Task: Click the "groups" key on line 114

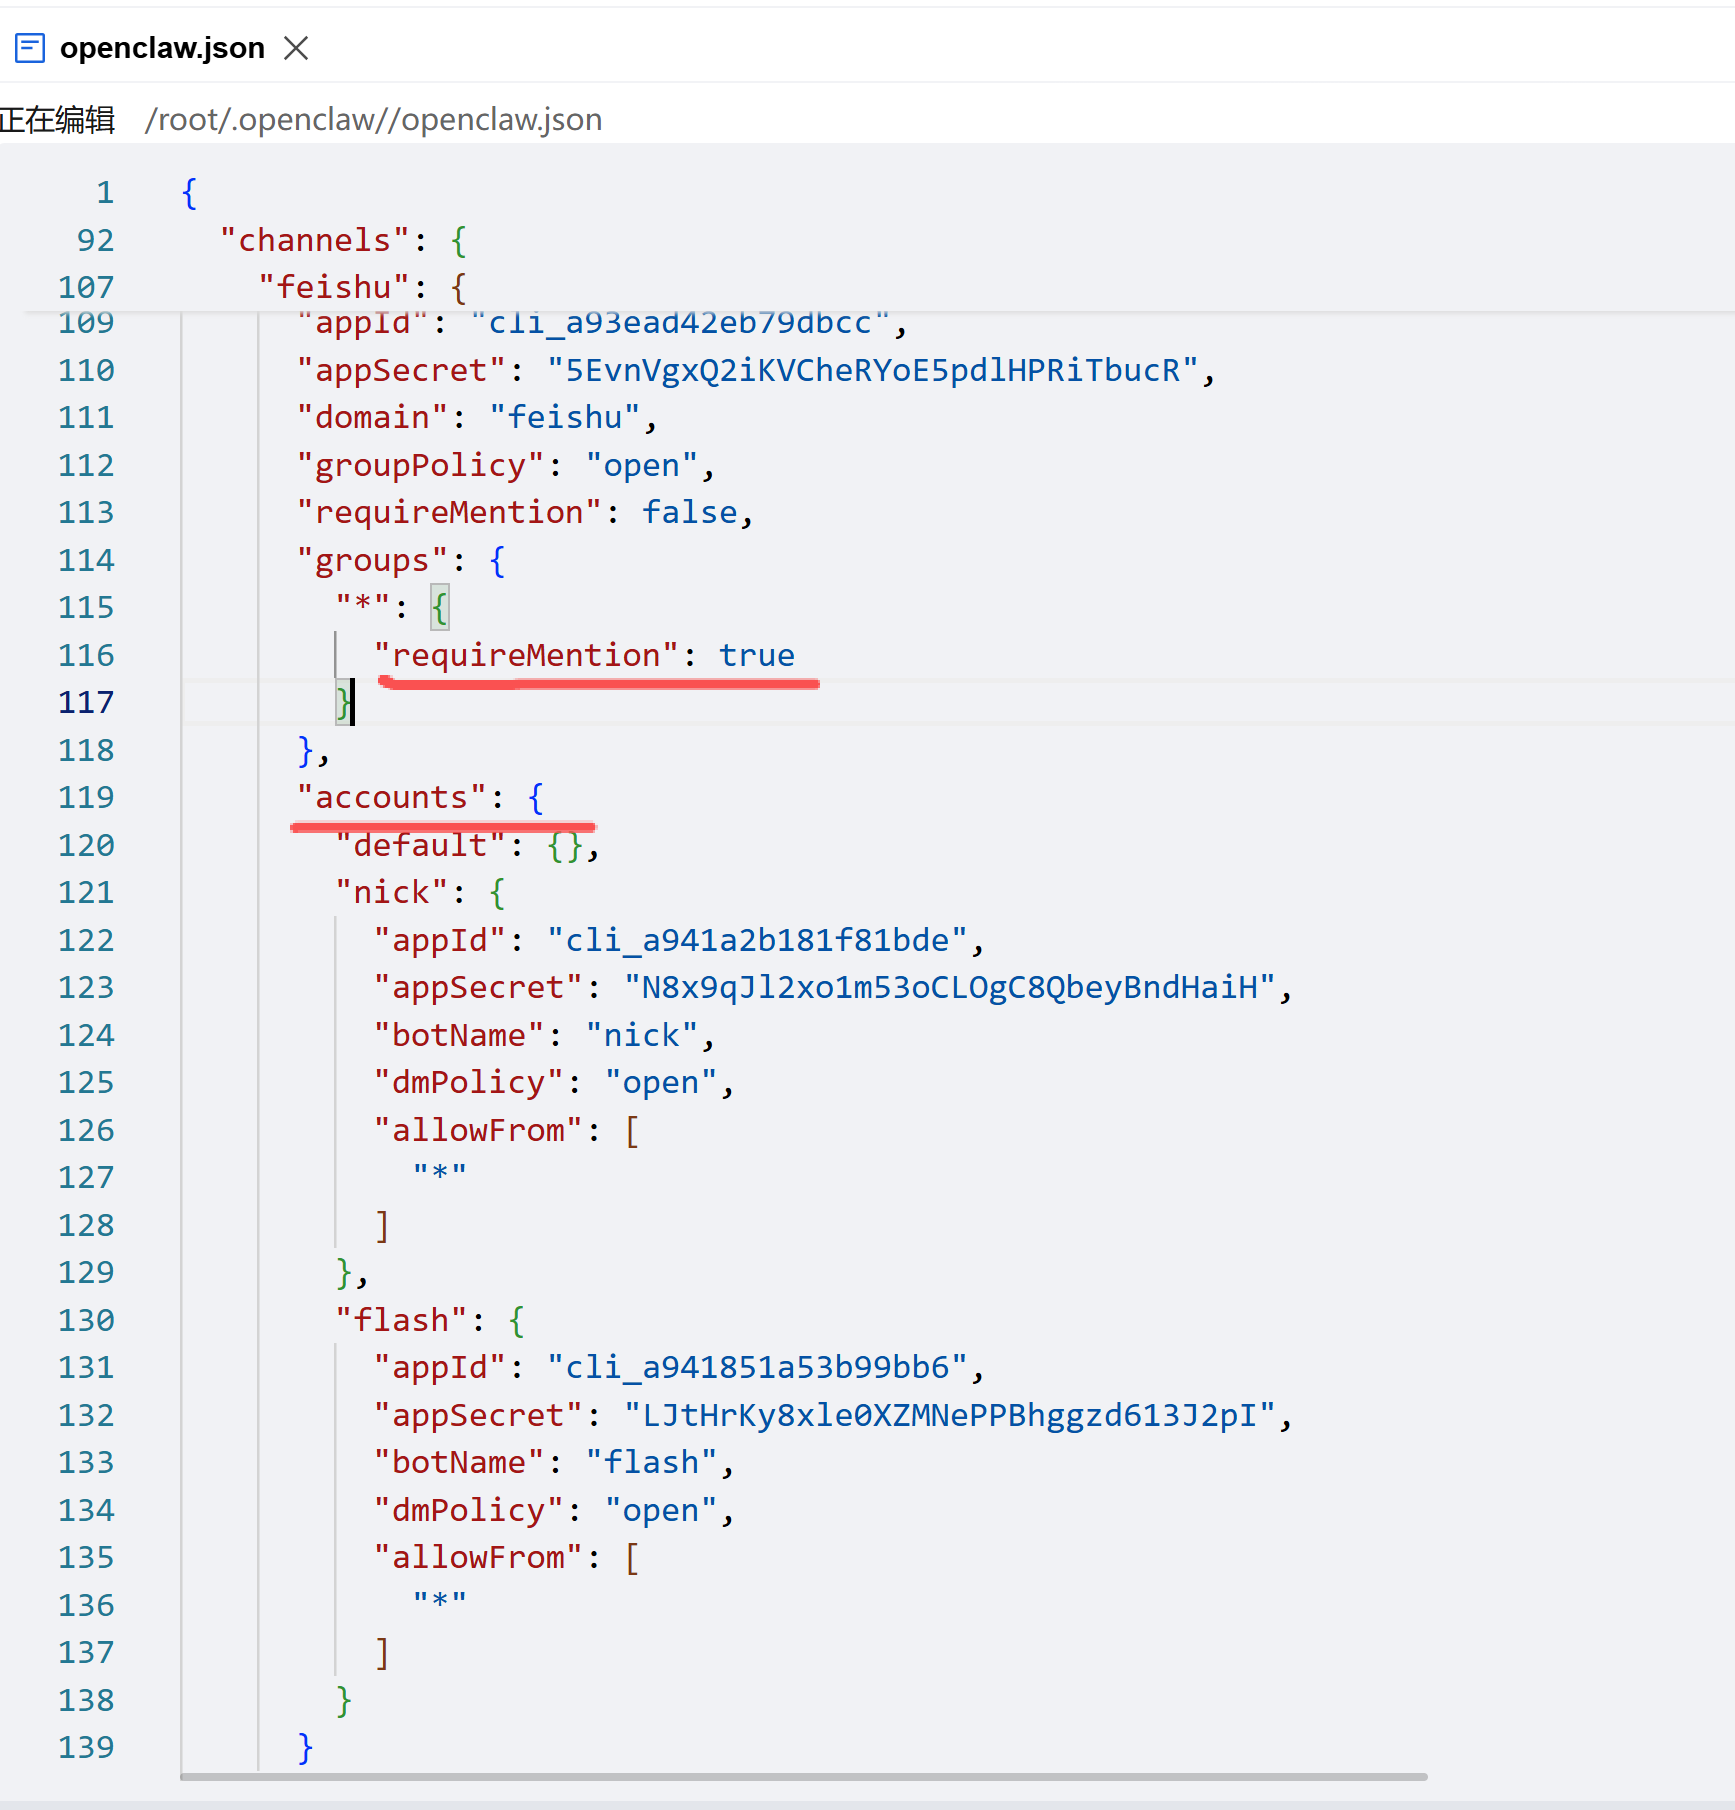Action: [373, 561]
